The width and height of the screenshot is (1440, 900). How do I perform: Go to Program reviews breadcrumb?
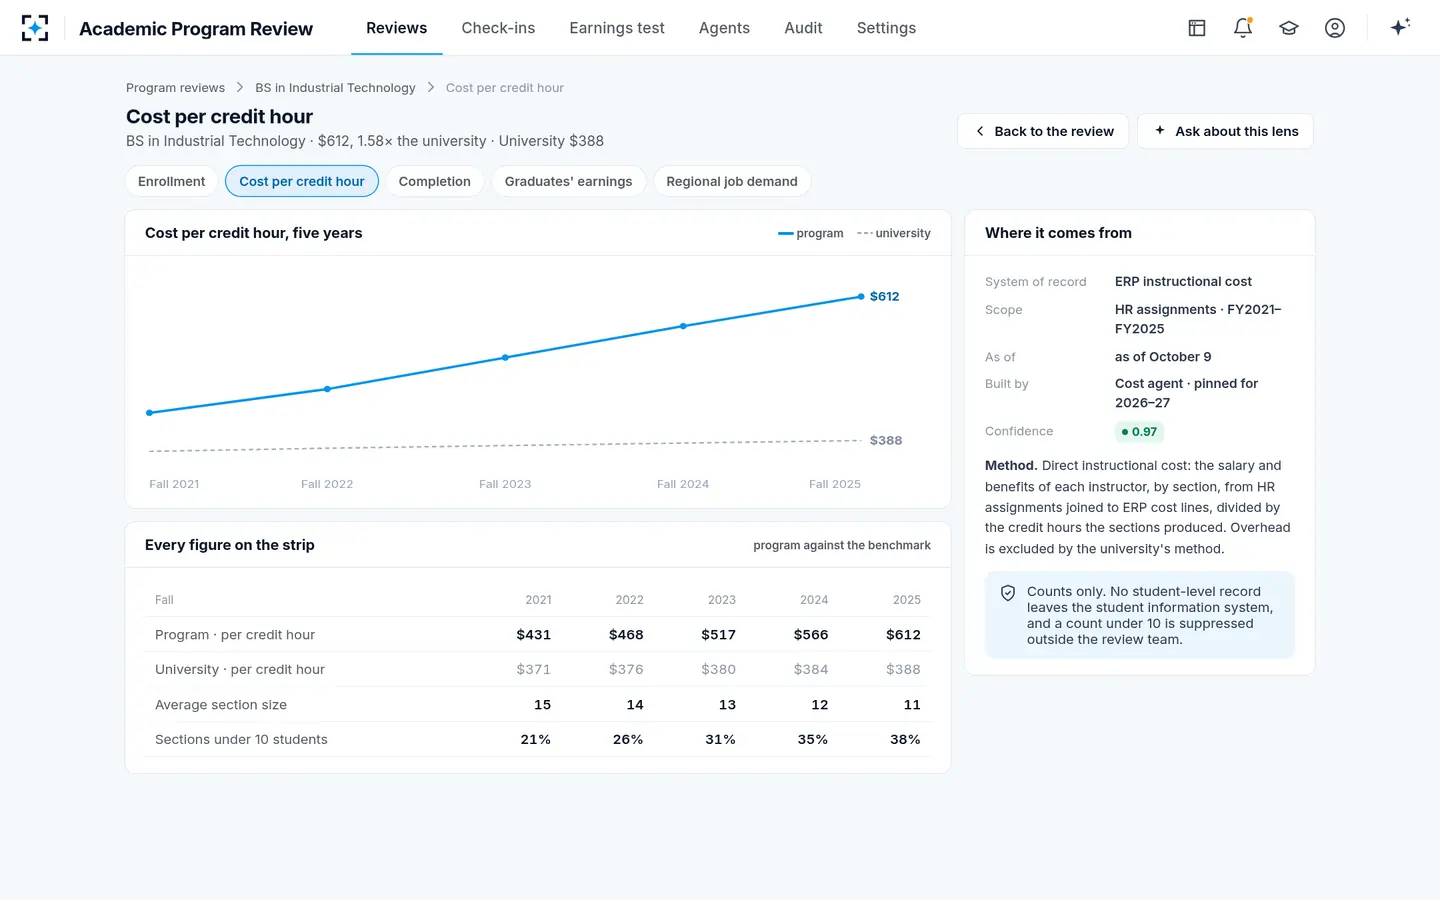[x=175, y=88]
